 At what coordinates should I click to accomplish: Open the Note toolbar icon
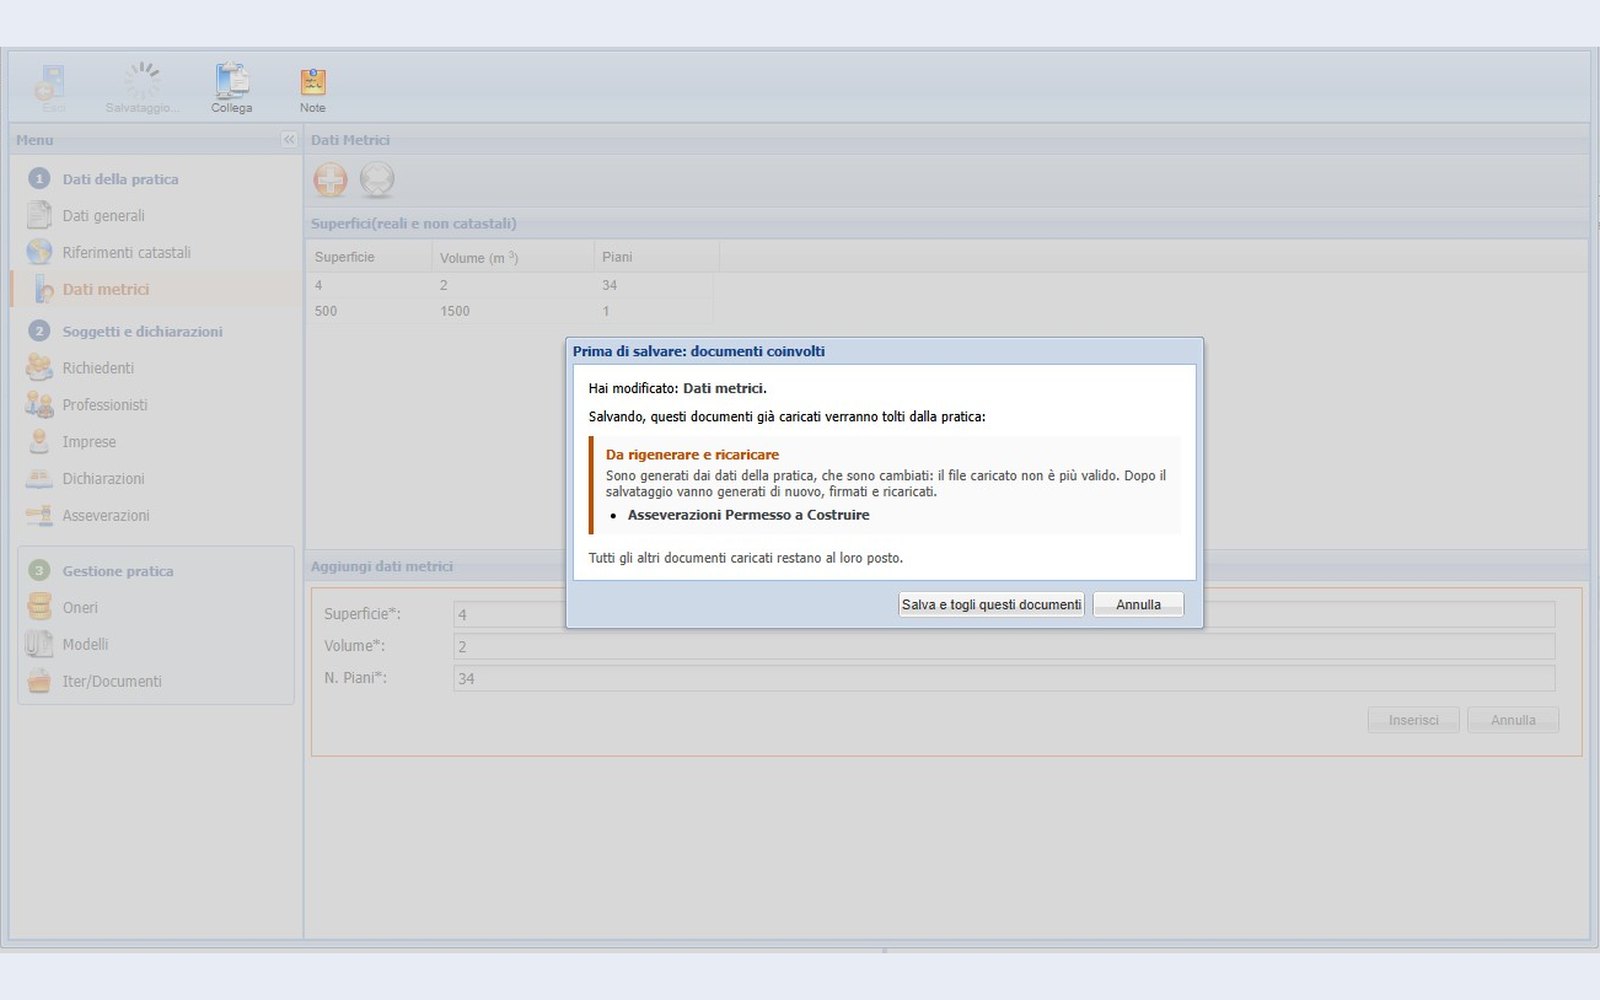[313, 82]
